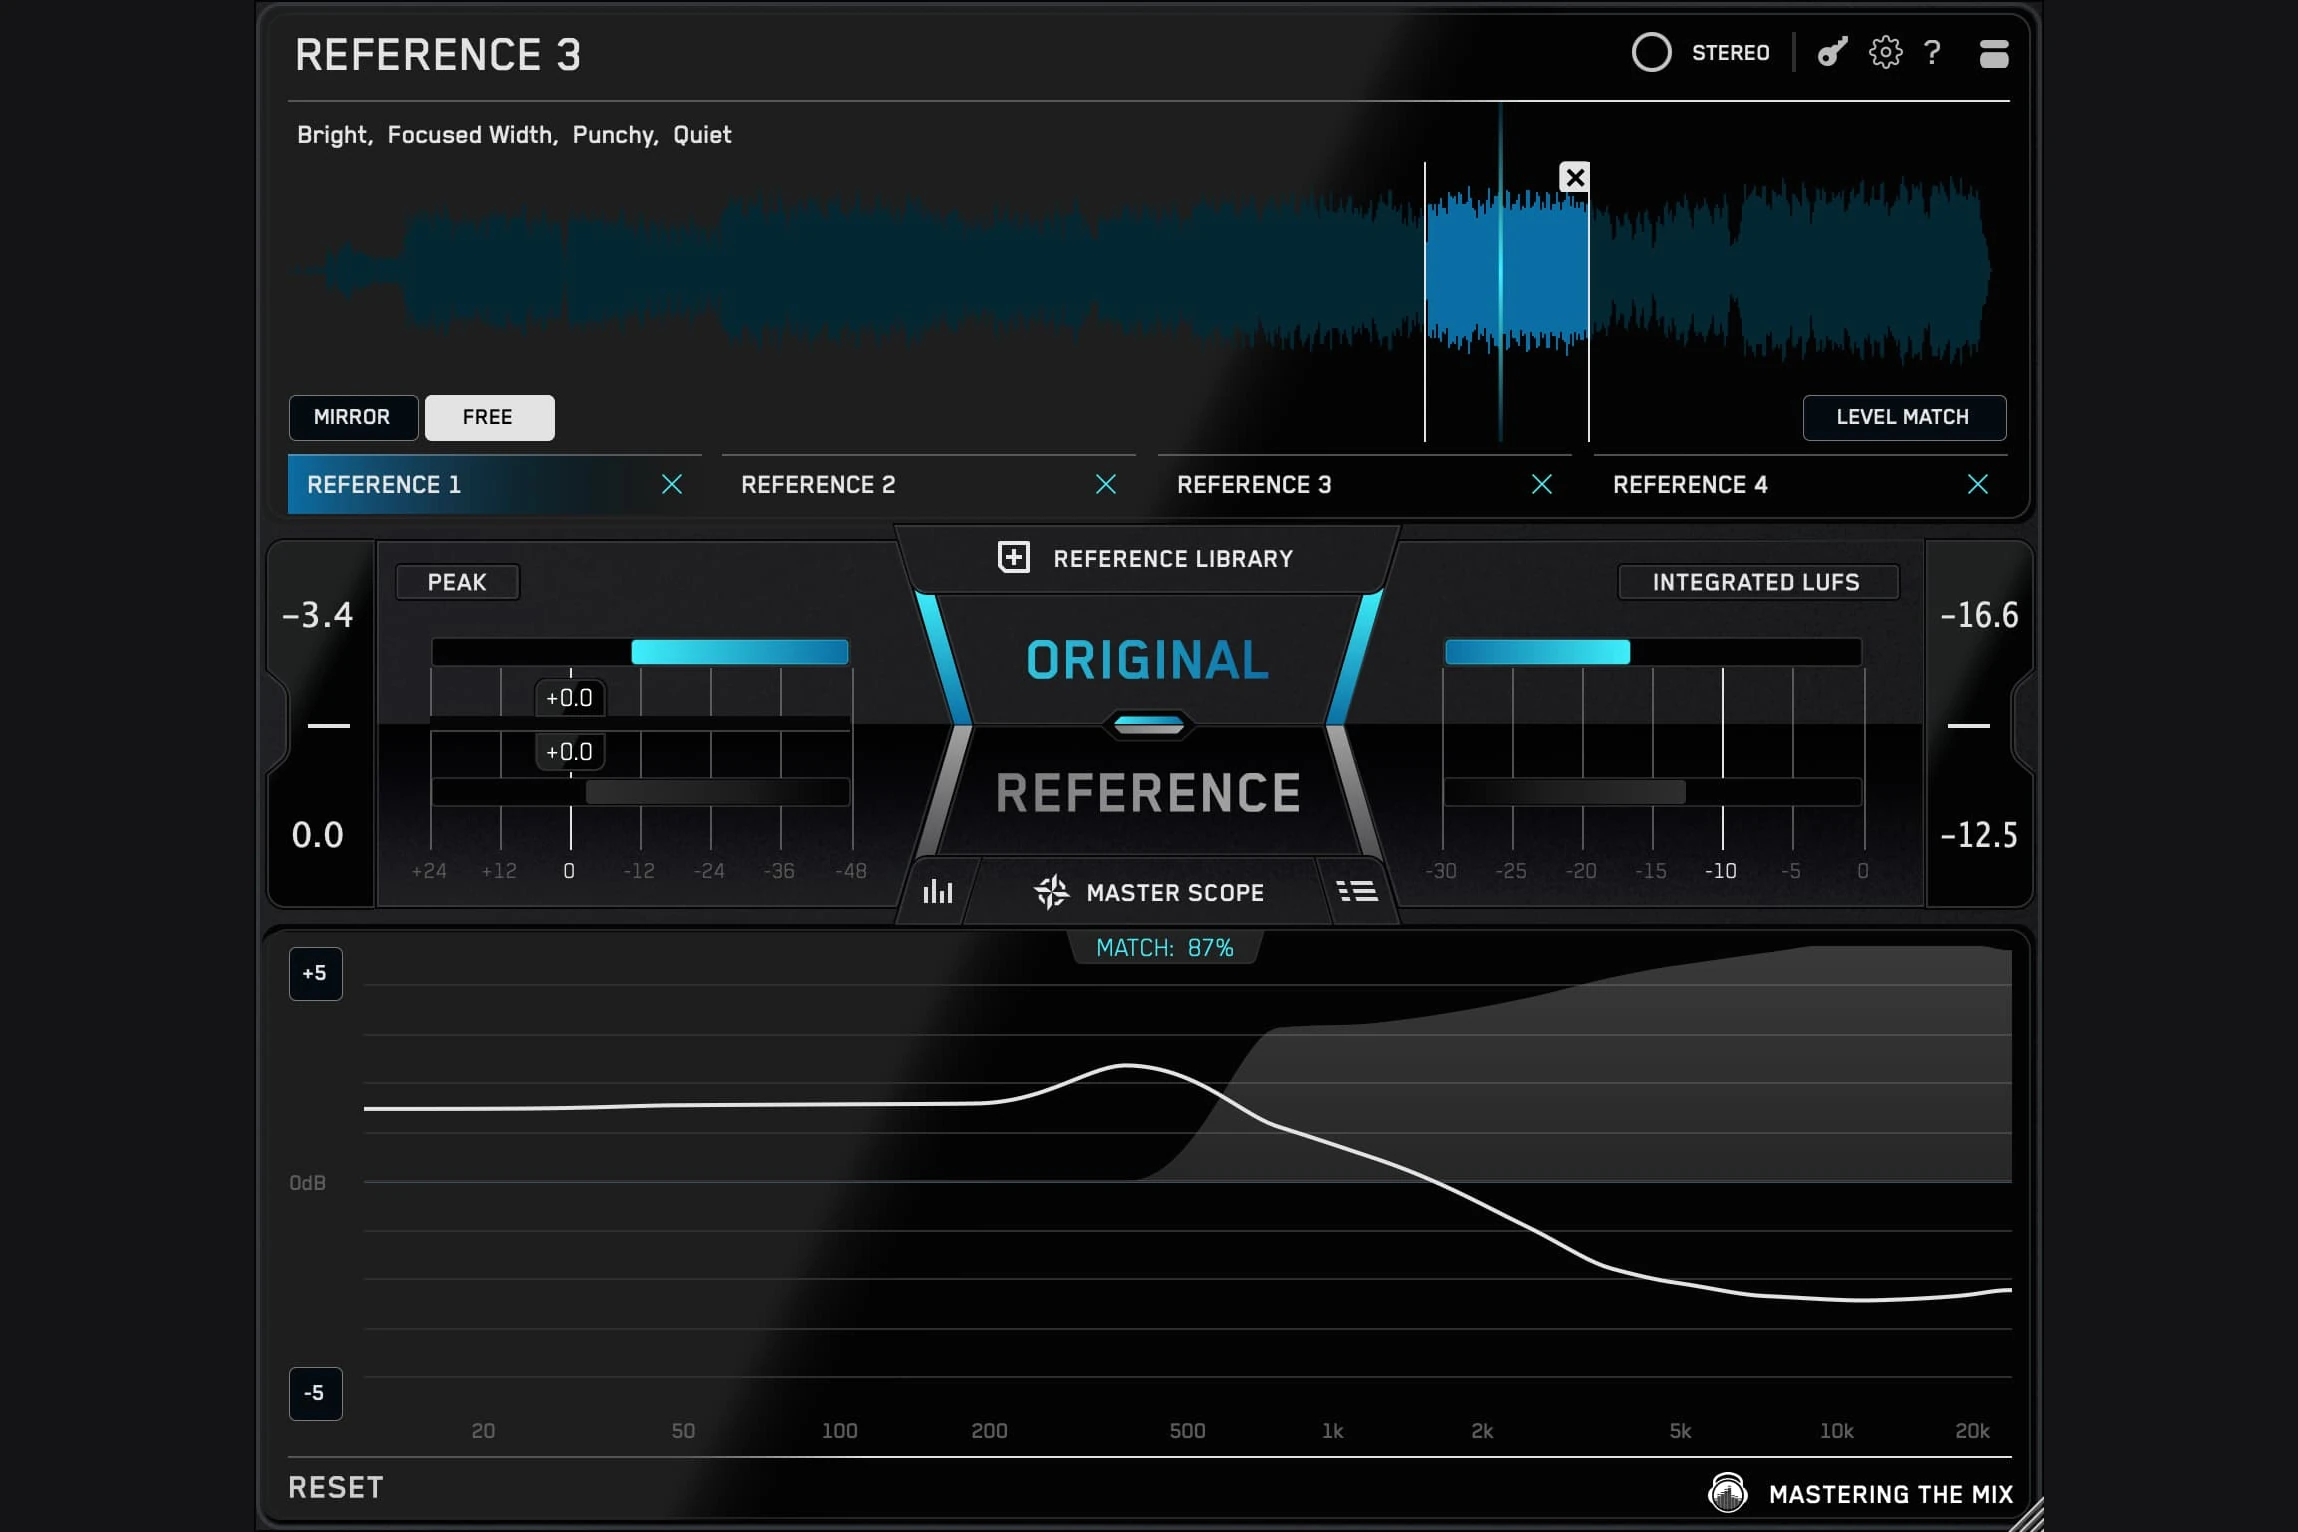Click the original gain trim +0.0 handle
Viewport: 2298px width, 1532px height.
click(570, 698)
